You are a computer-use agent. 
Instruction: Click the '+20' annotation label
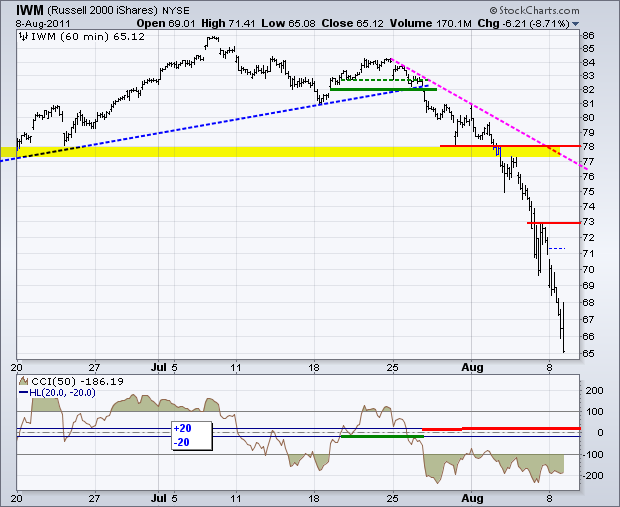pos(182,428)
